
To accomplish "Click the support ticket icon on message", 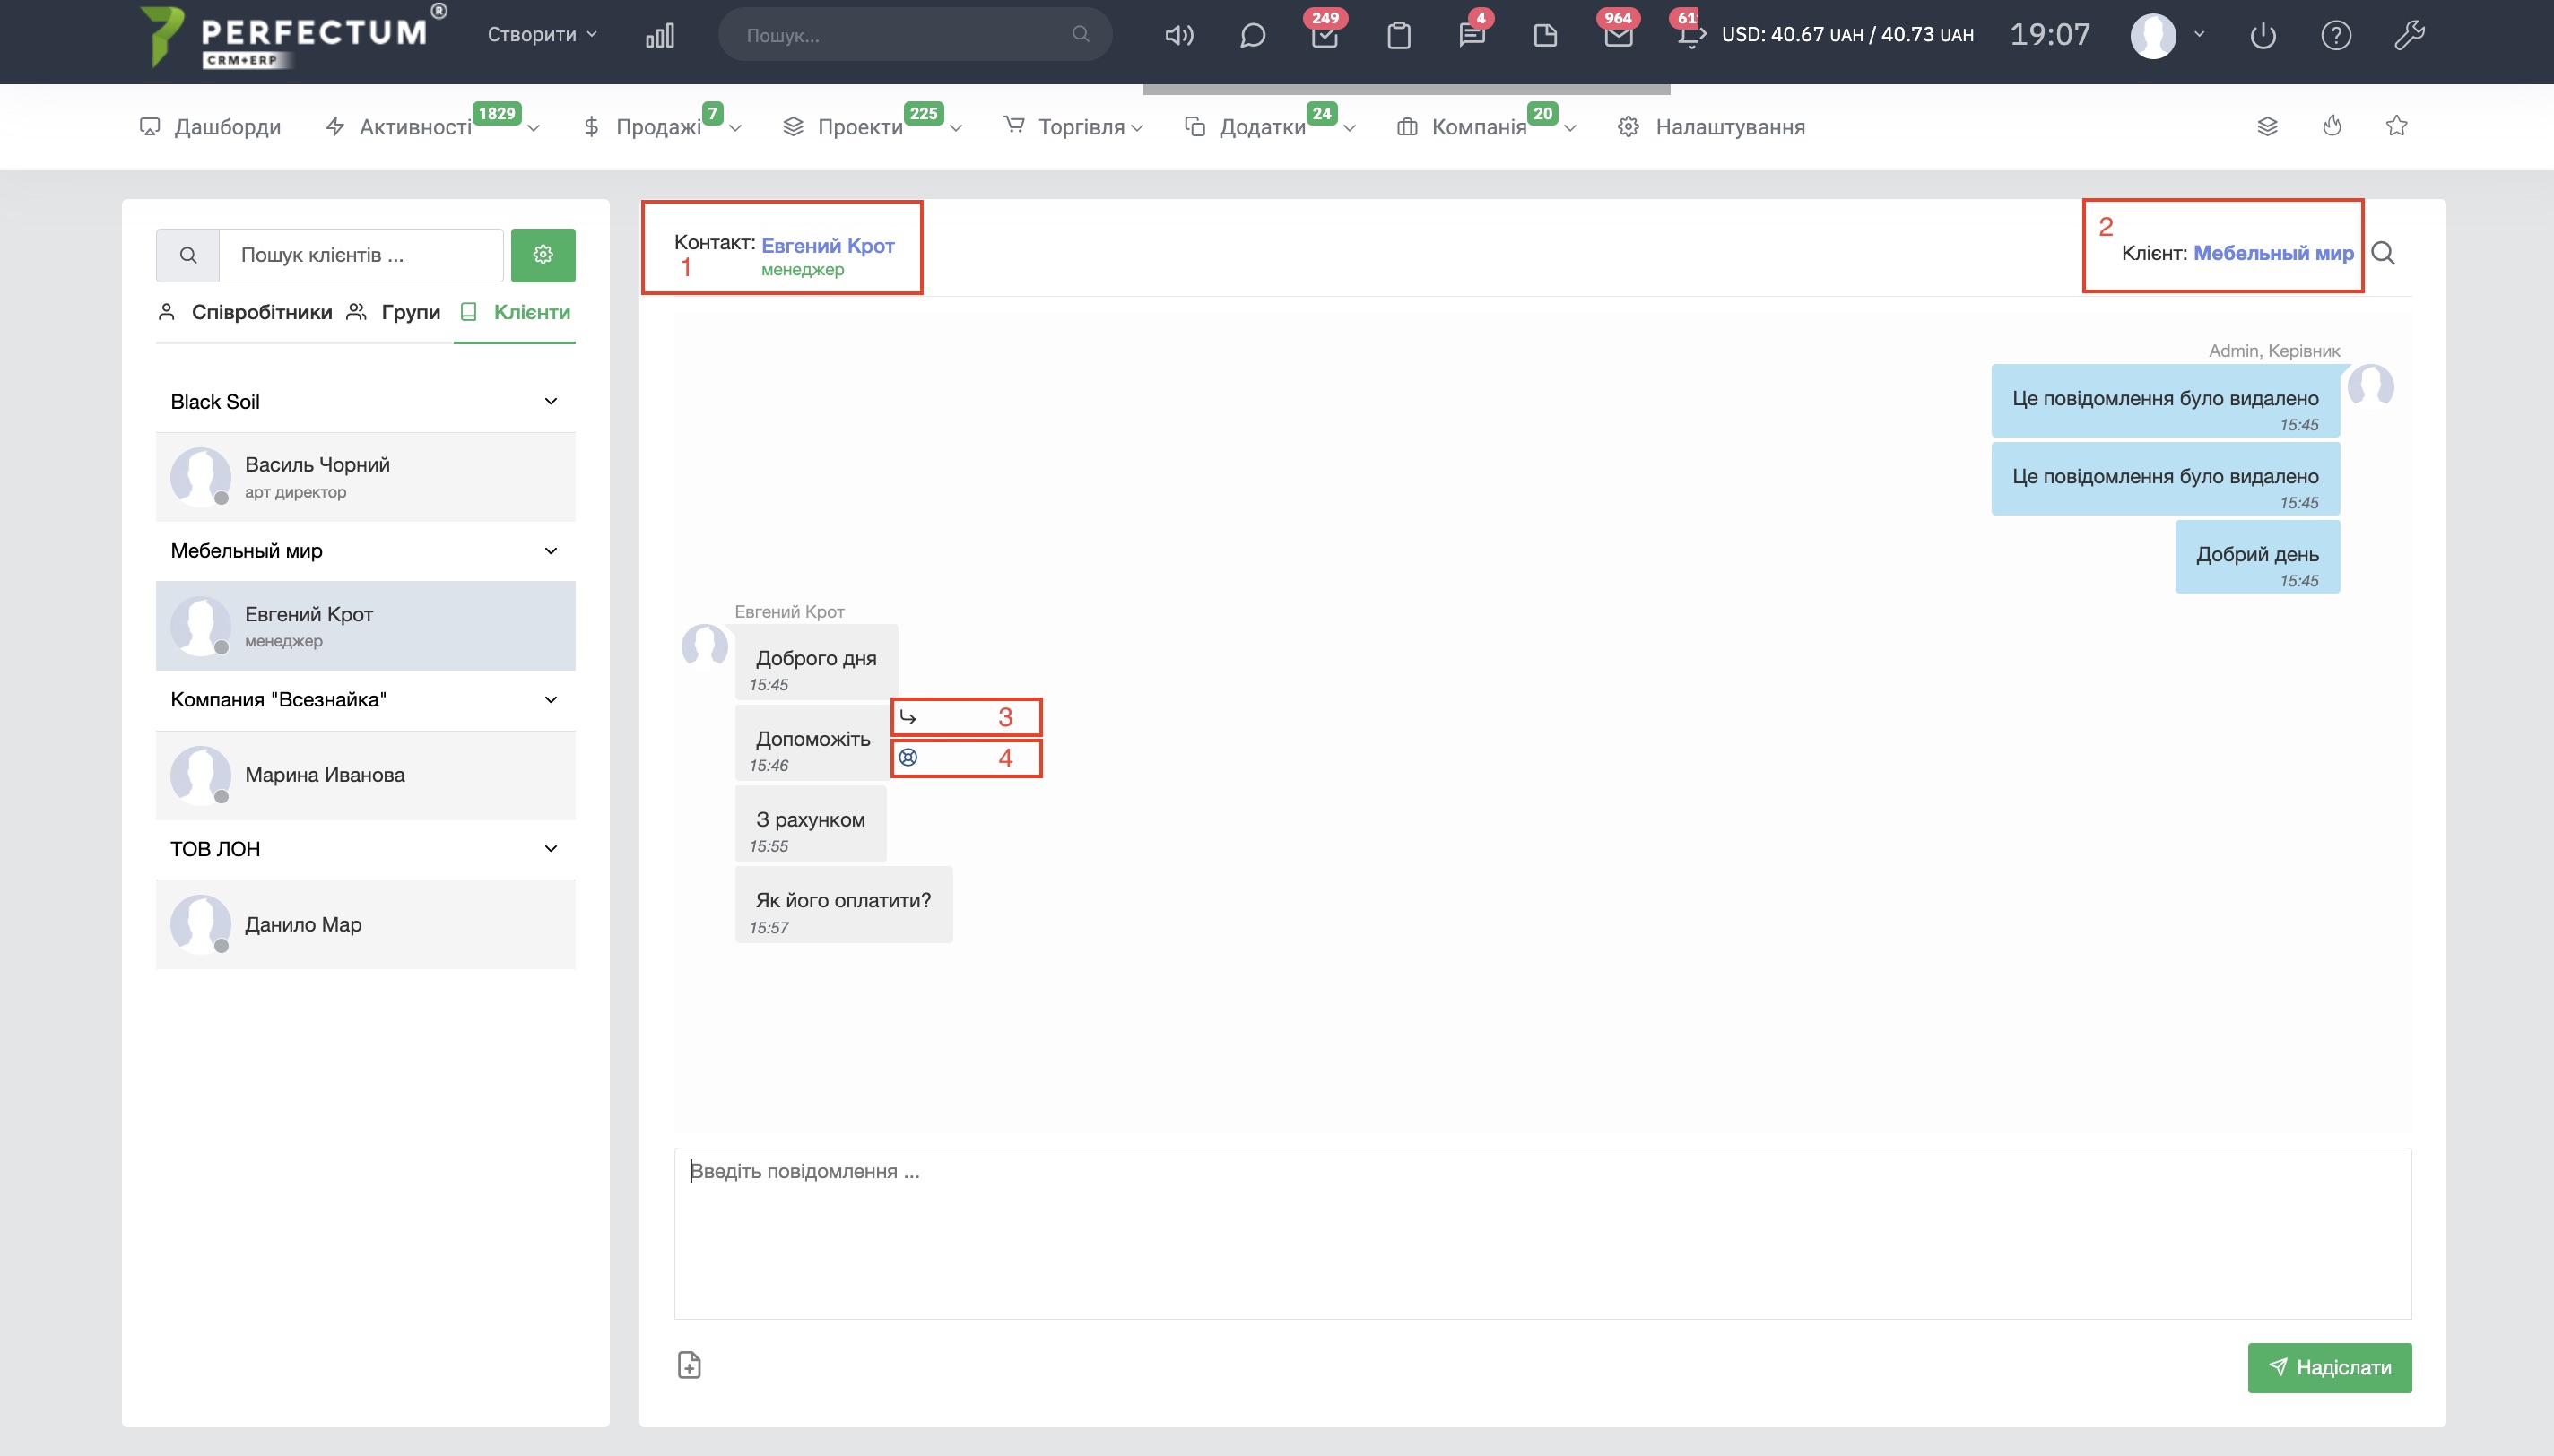I will click(x=908, y=758).
